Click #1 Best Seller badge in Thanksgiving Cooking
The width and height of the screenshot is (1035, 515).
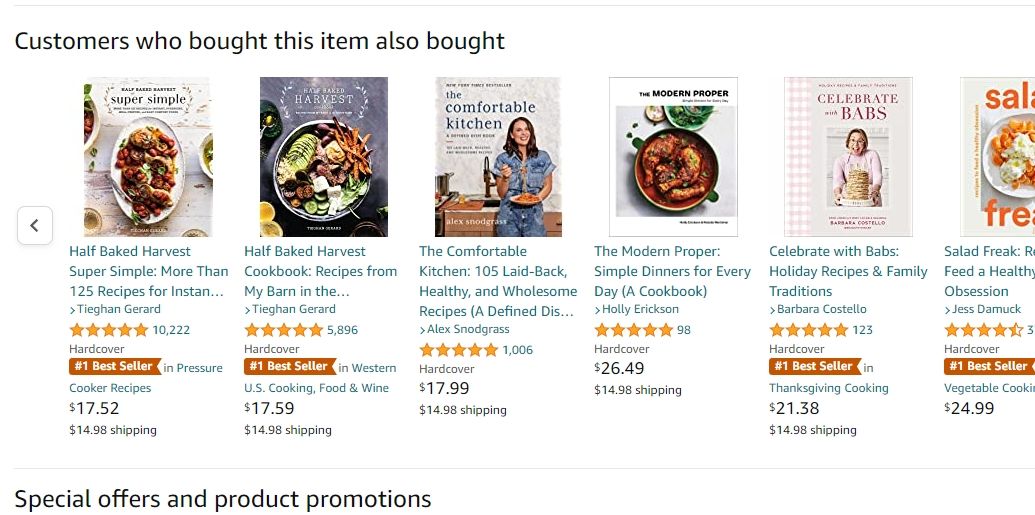pyautogui.click(x=814, y=367)
